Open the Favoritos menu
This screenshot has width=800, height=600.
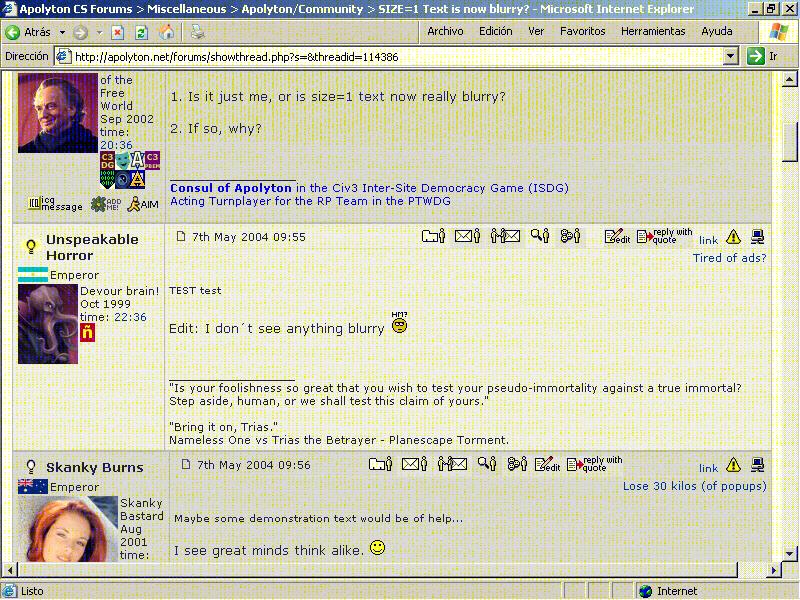pos(582,31)
